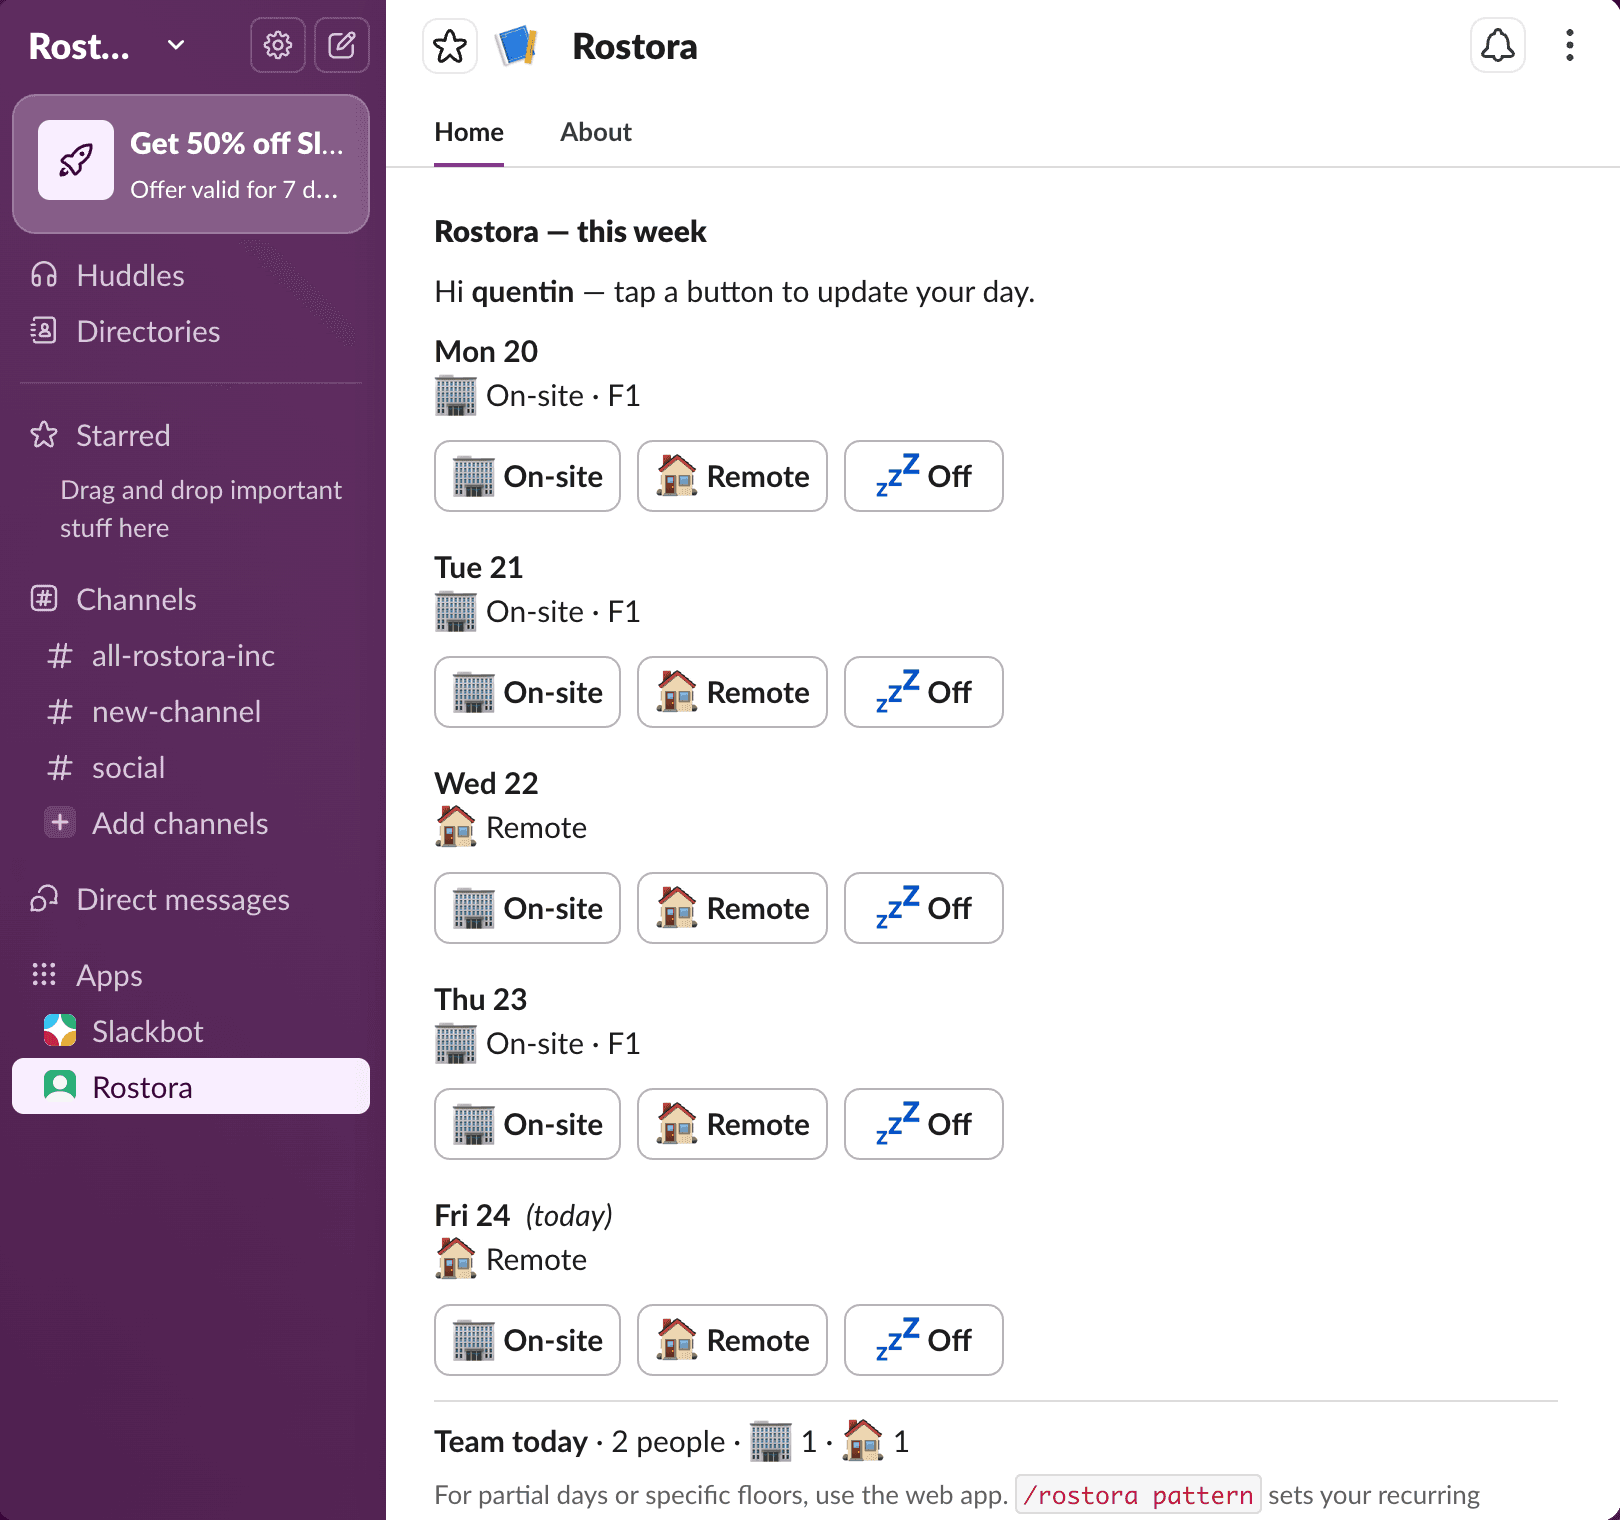Screen dimensions: 1620x1520
Task: Click 'Drag and drop important stuff here' hint
Action: tap(201, 509)
